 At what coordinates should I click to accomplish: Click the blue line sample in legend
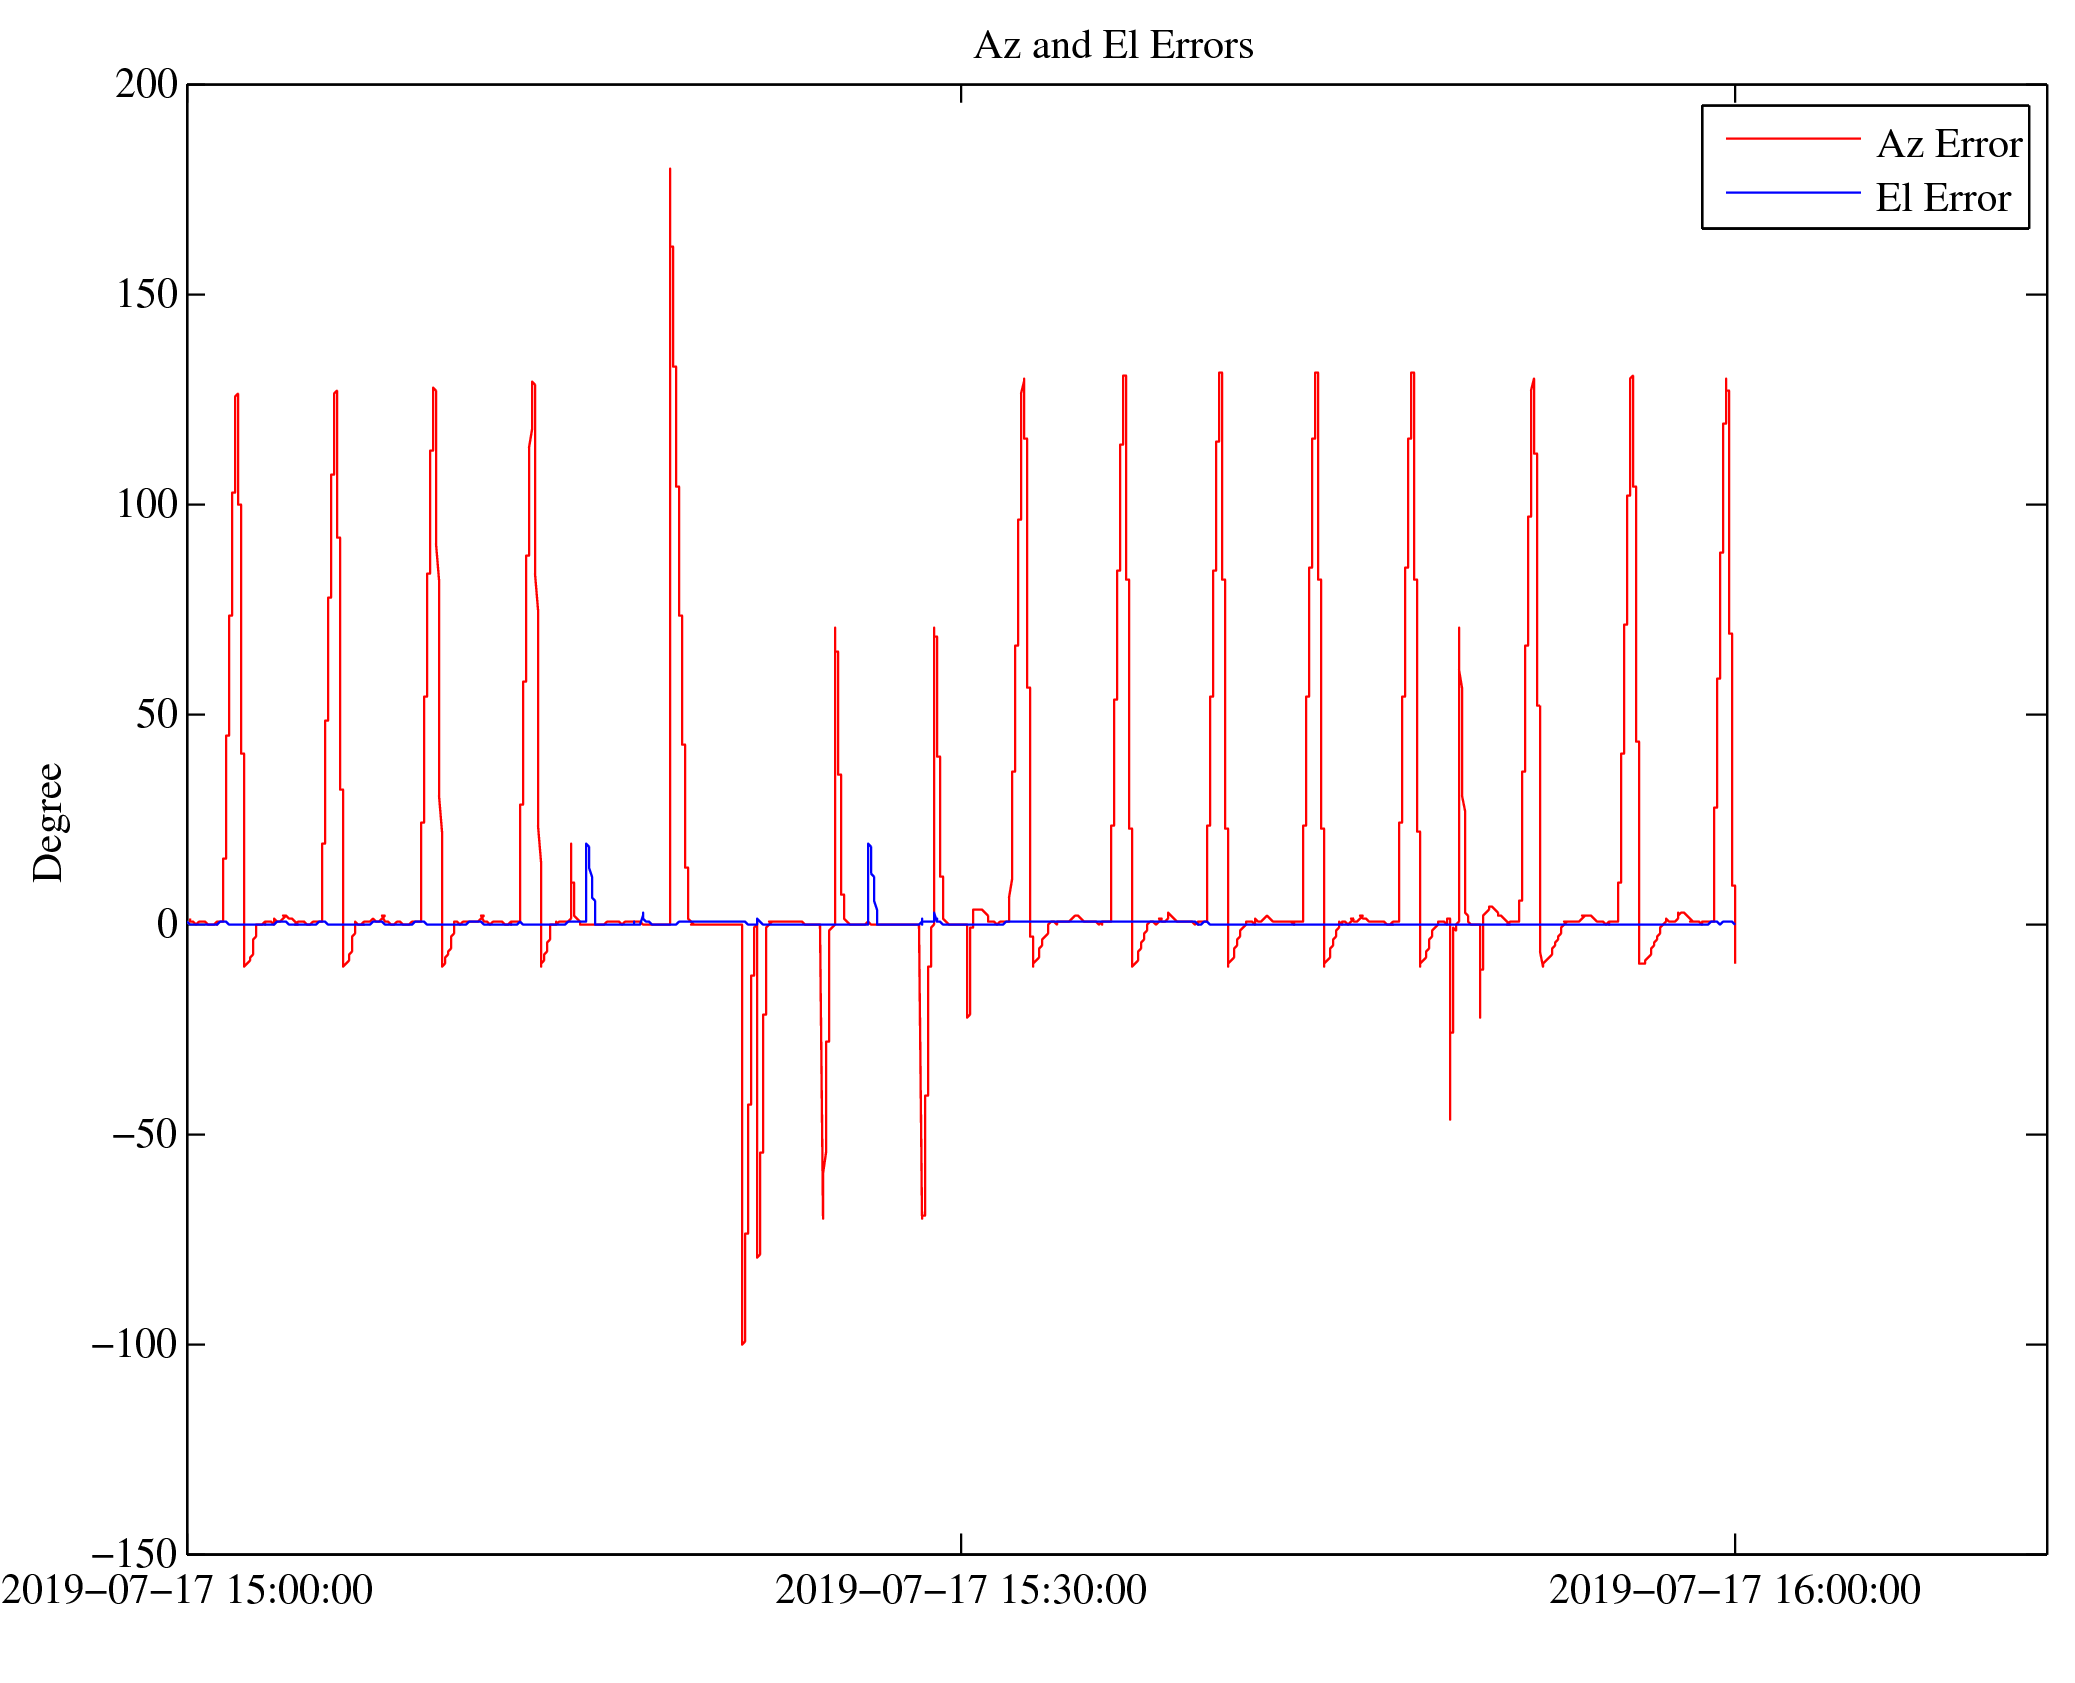[1792, 192]
